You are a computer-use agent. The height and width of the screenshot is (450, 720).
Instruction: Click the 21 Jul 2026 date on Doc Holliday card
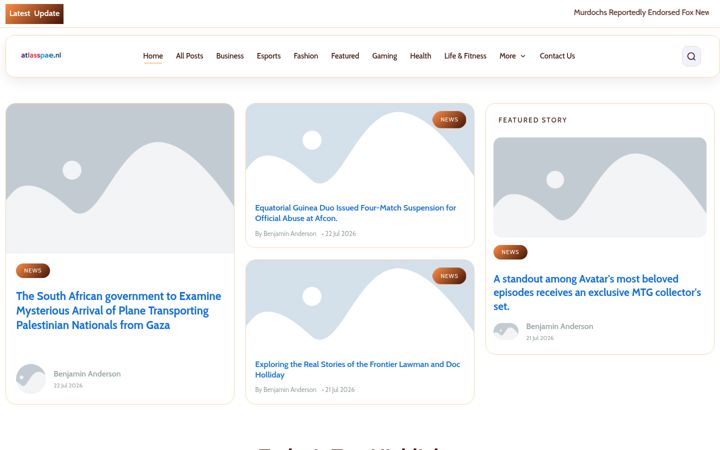(x=340, y=390)
